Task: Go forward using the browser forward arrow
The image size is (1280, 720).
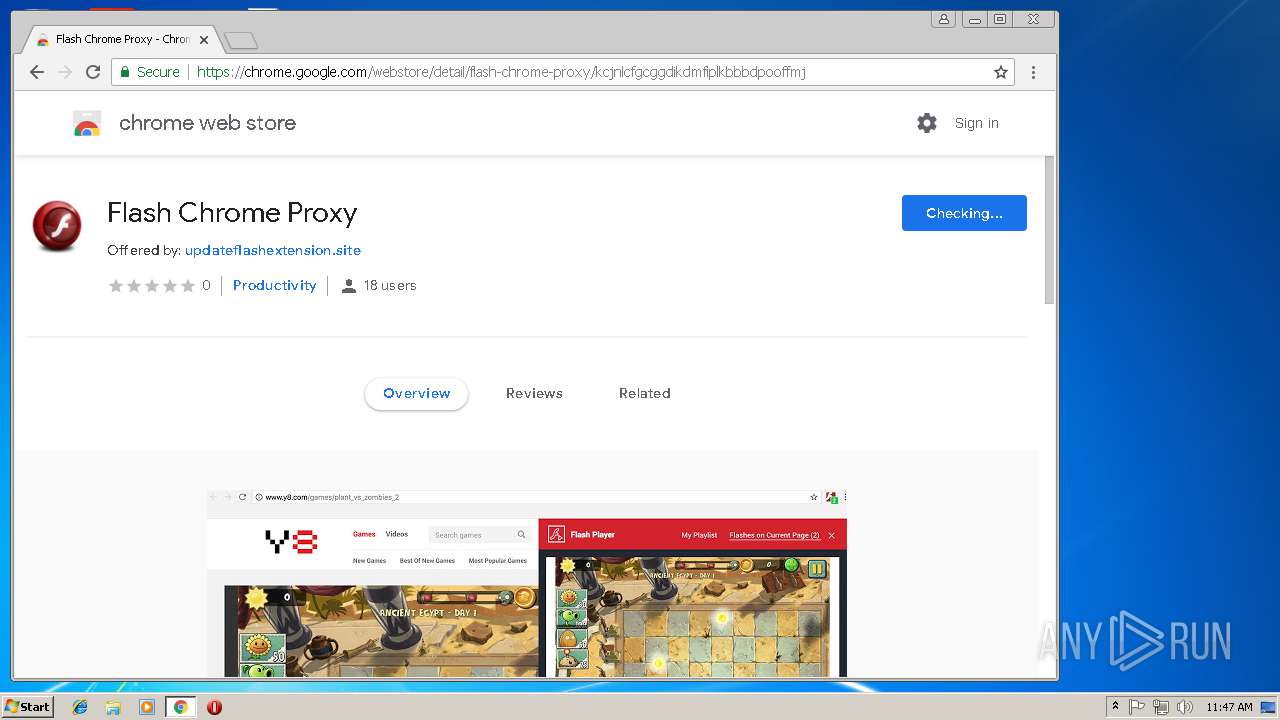Action: (x=65, y=72)
